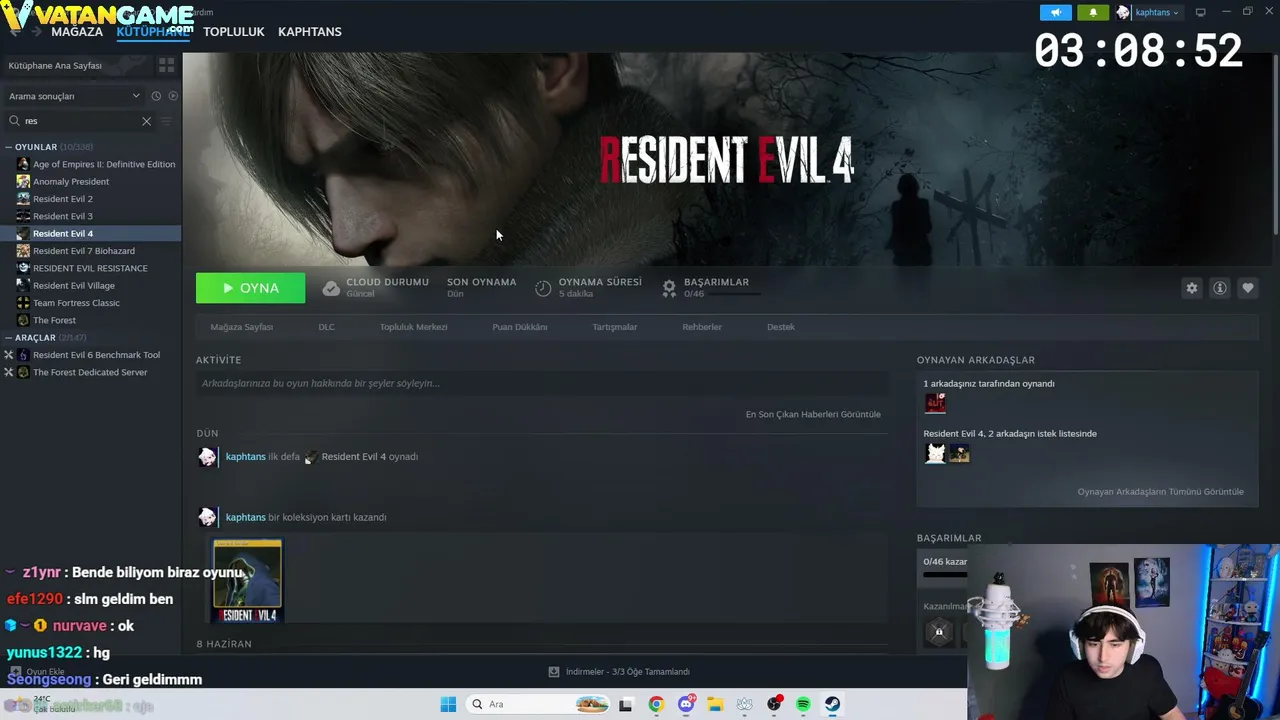Open İndirmeler downloads status bar
Image resolution: width=1280 pixels, height=720 pixels.
click(x=619, y=672)
